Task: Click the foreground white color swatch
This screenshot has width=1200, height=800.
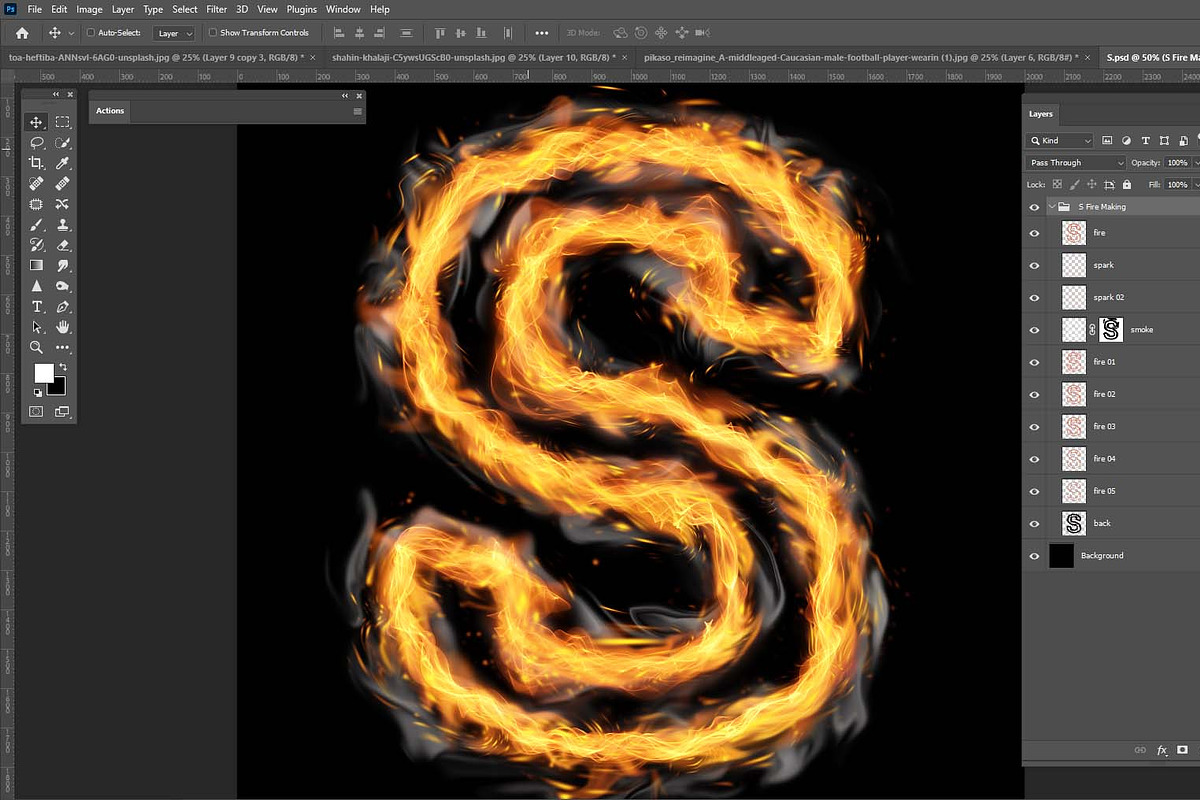Action: (x=43, y=373)
